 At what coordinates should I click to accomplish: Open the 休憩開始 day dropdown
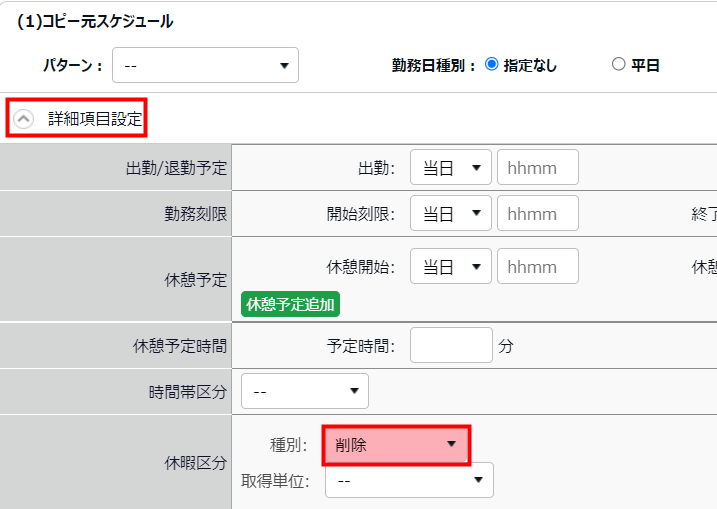(x=450, y=266)
